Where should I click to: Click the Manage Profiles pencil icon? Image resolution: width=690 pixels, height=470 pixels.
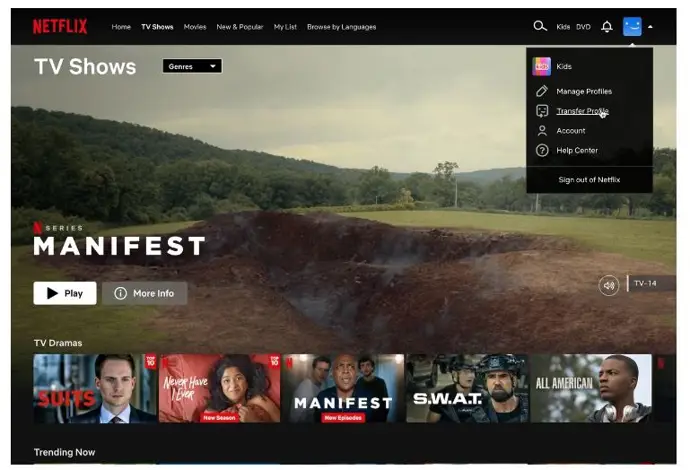tap(542, 91)
